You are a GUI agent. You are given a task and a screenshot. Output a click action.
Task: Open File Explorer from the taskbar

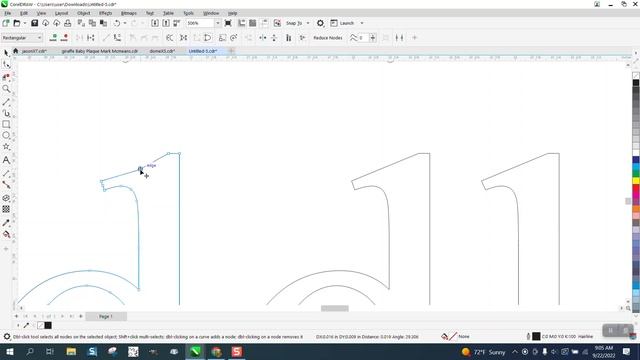[x=71, y=351]
